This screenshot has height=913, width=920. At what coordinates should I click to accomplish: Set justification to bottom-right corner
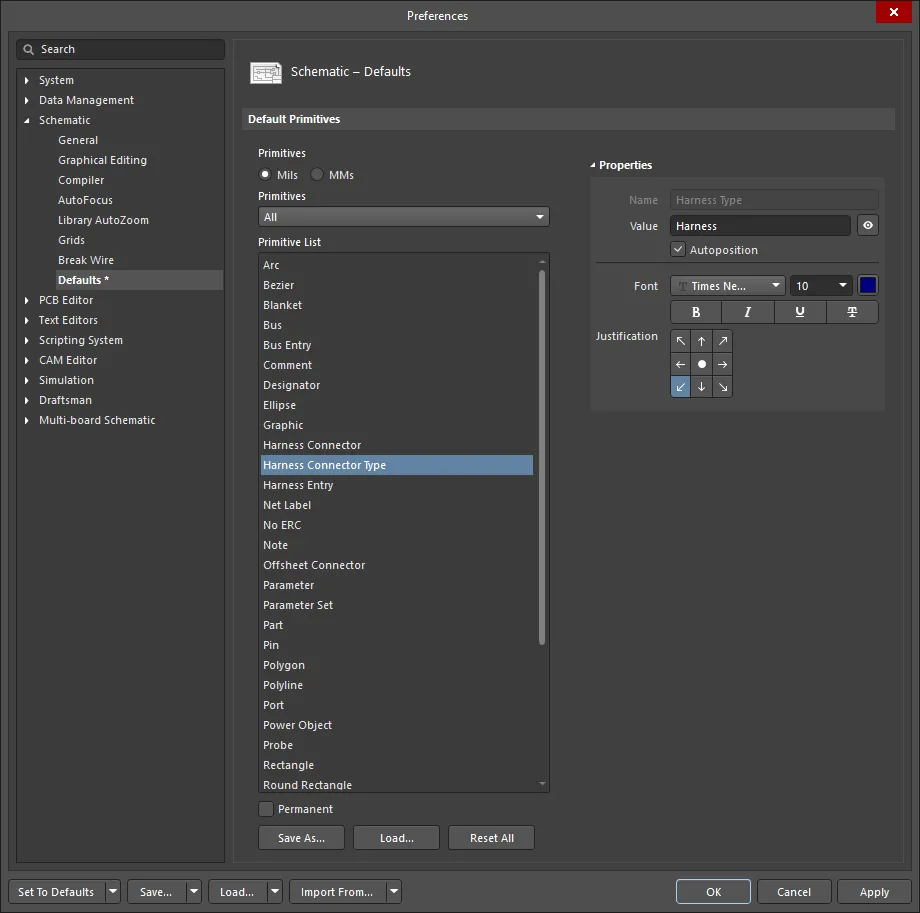(722, 387)
